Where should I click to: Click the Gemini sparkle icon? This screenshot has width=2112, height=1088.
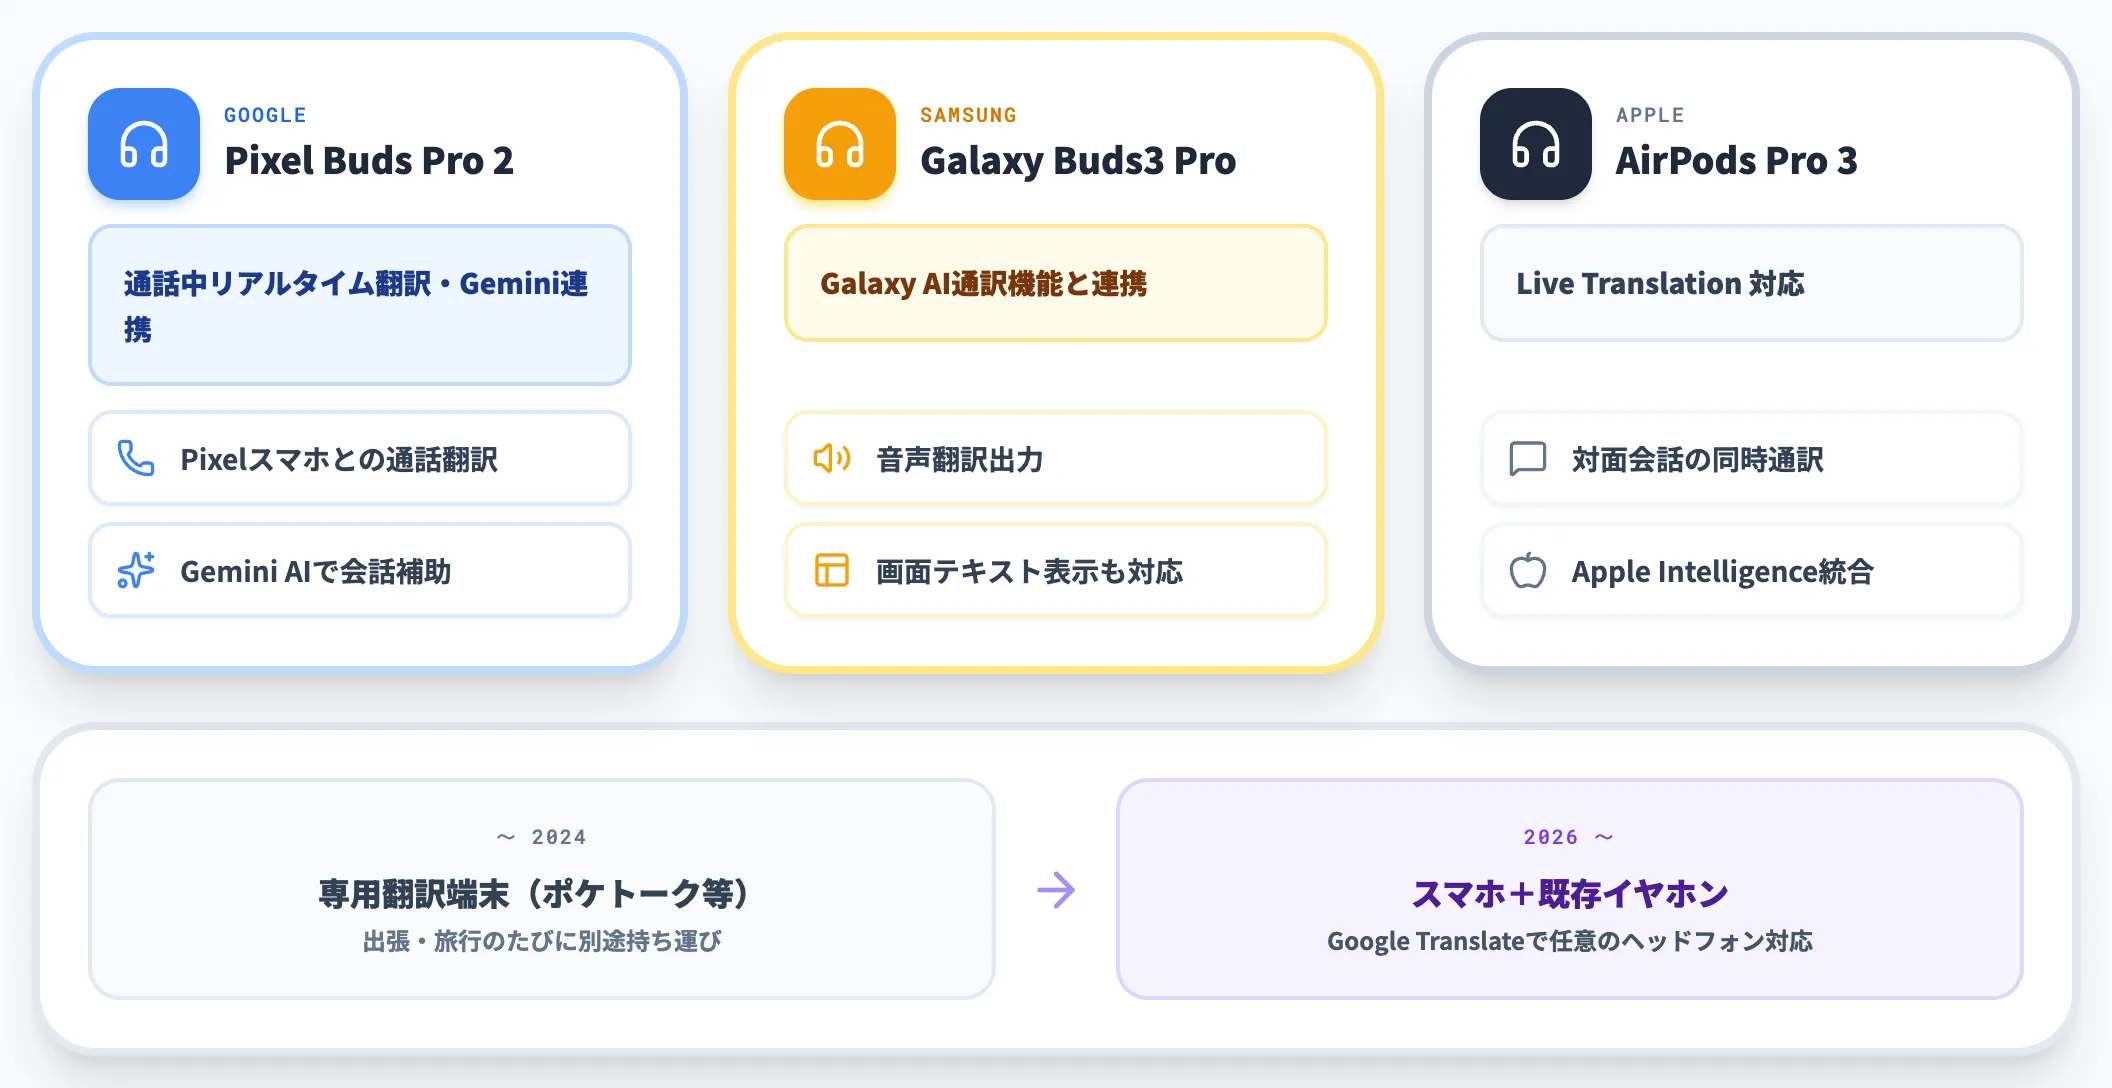pyautogui.click(x=136, y=570)
